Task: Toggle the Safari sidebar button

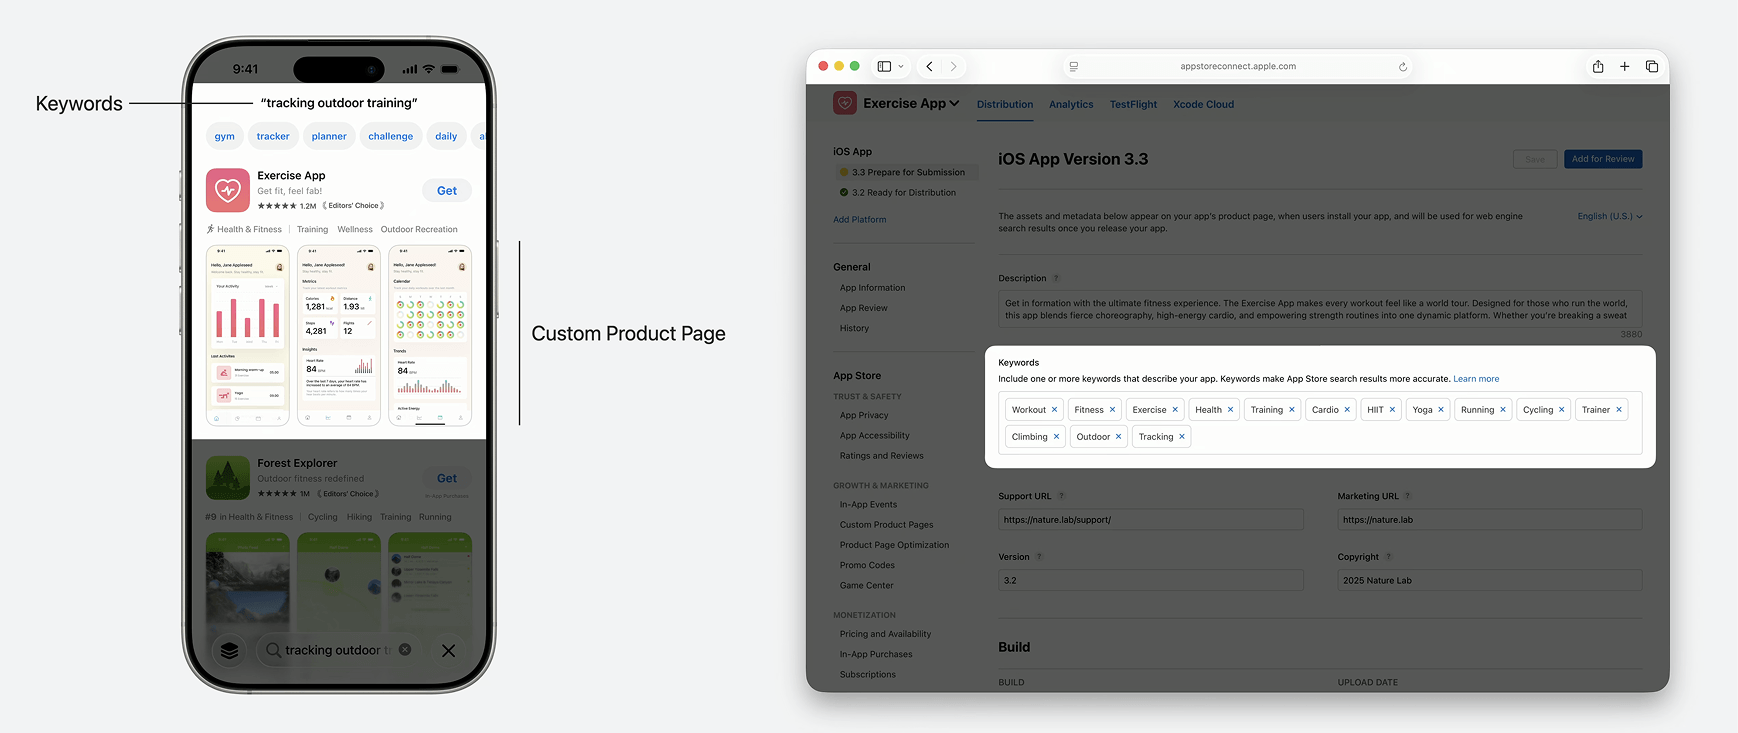Action: 884,67
